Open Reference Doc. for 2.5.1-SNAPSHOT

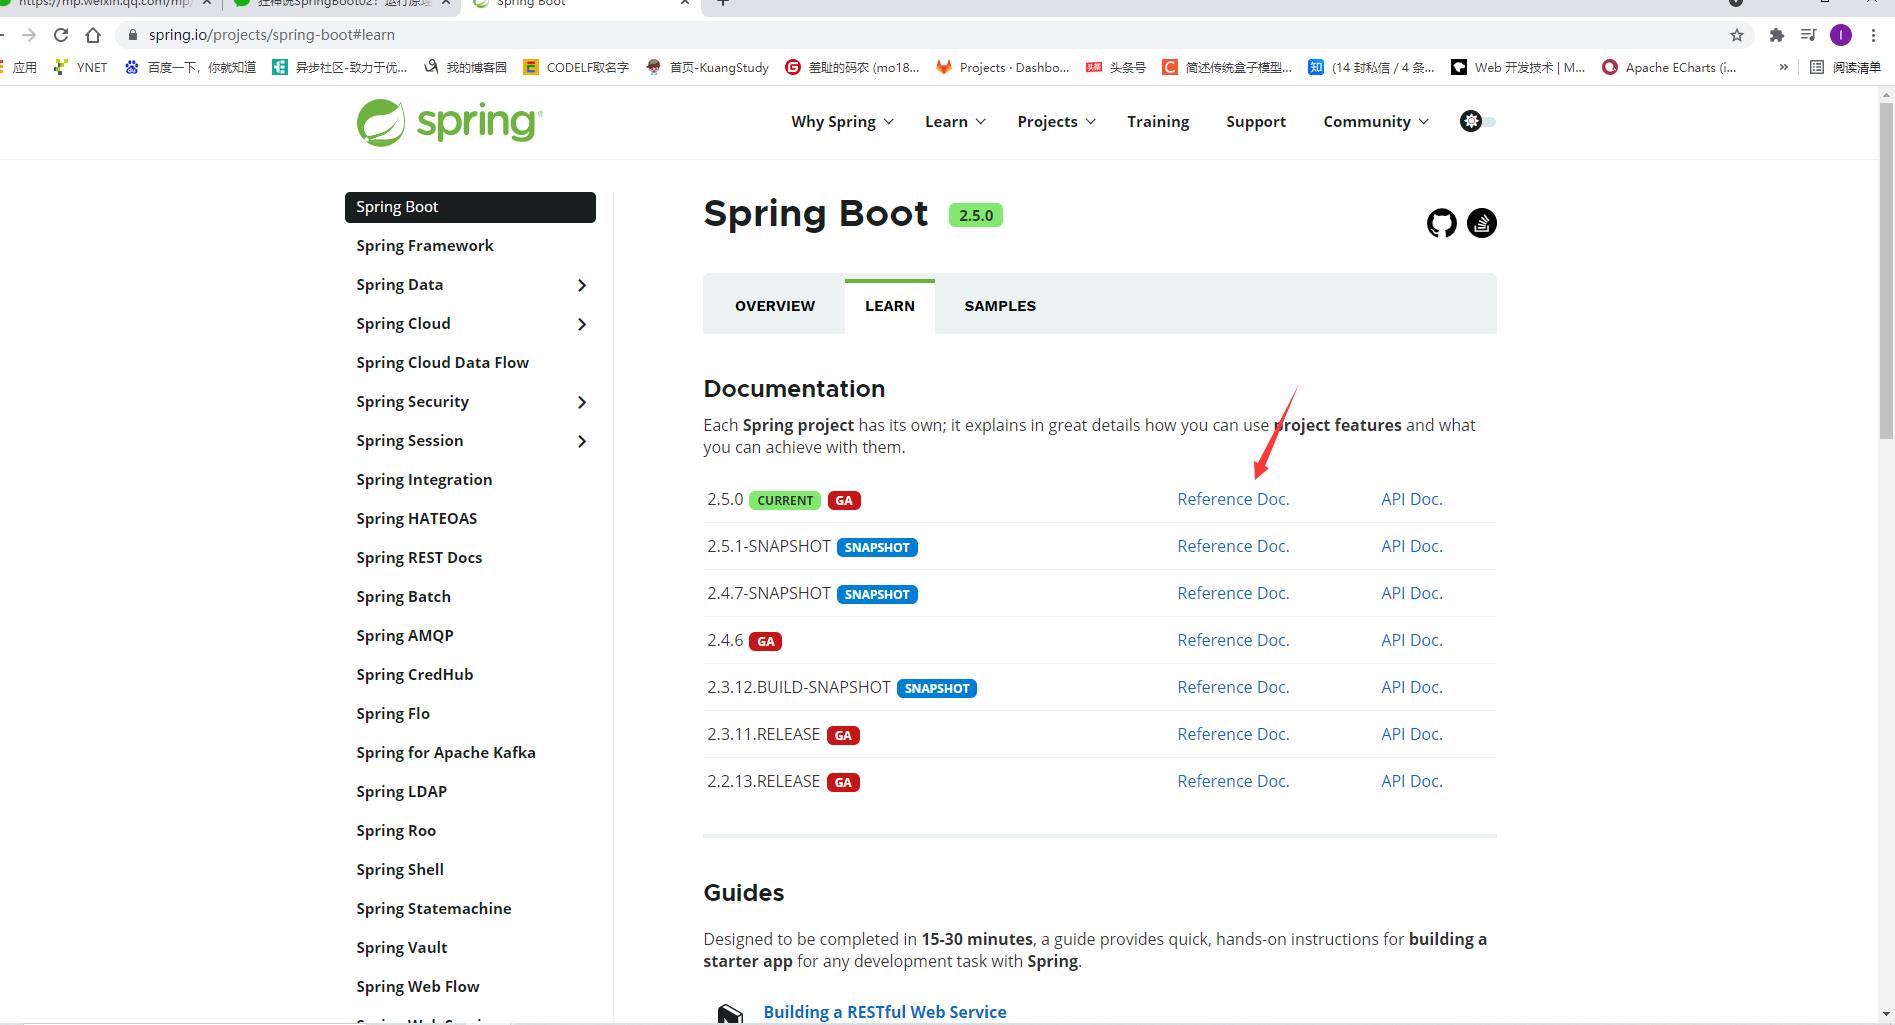(1233, 546)
